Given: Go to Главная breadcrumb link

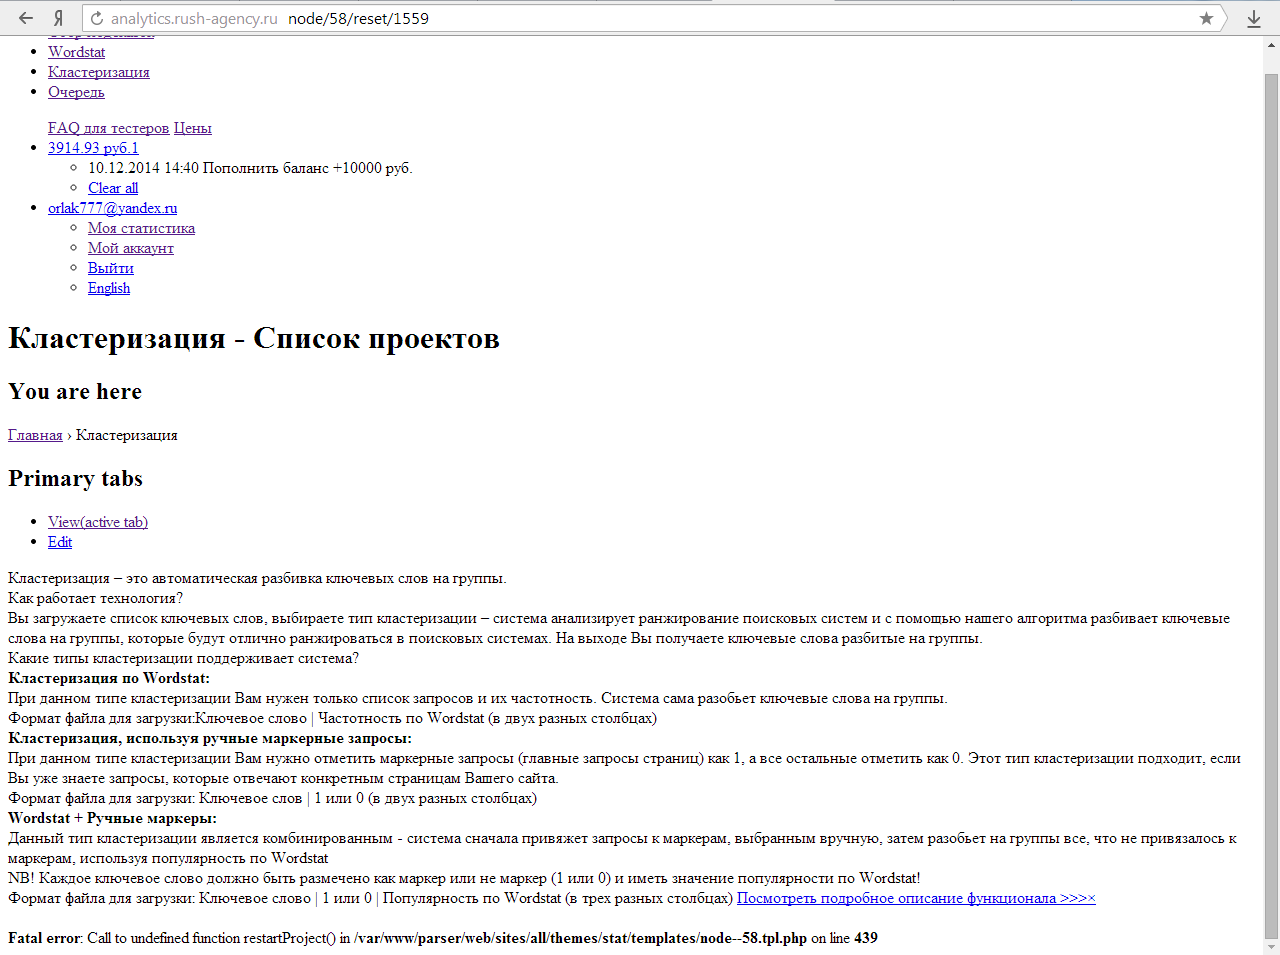Looking at the screenshot, I should pos(35,435).
